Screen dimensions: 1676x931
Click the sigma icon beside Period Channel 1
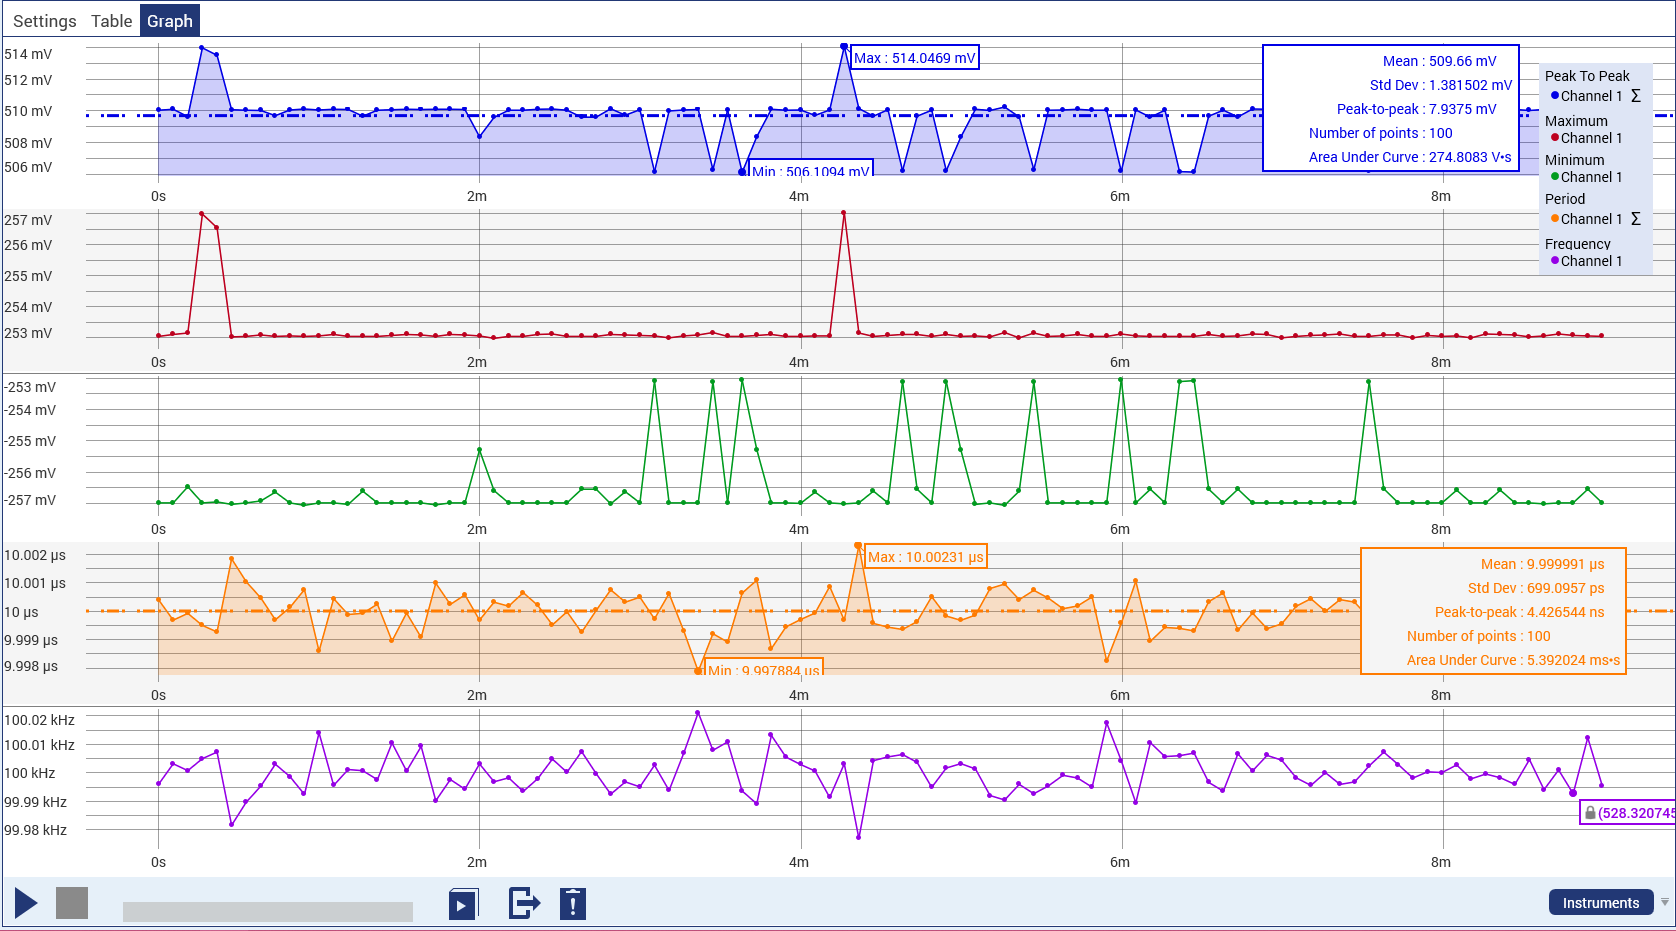[x=1636, y=219]
